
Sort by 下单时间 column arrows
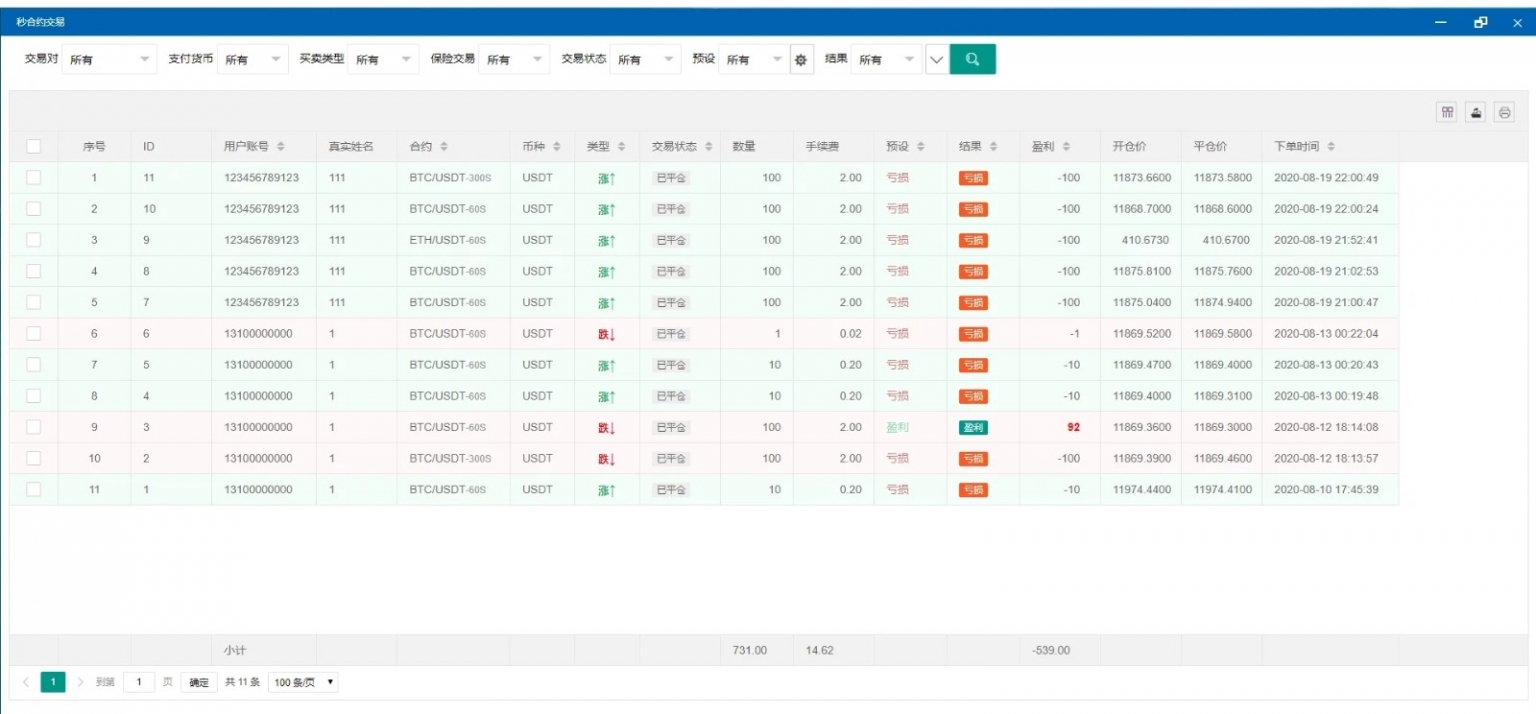coord(1331,147)
